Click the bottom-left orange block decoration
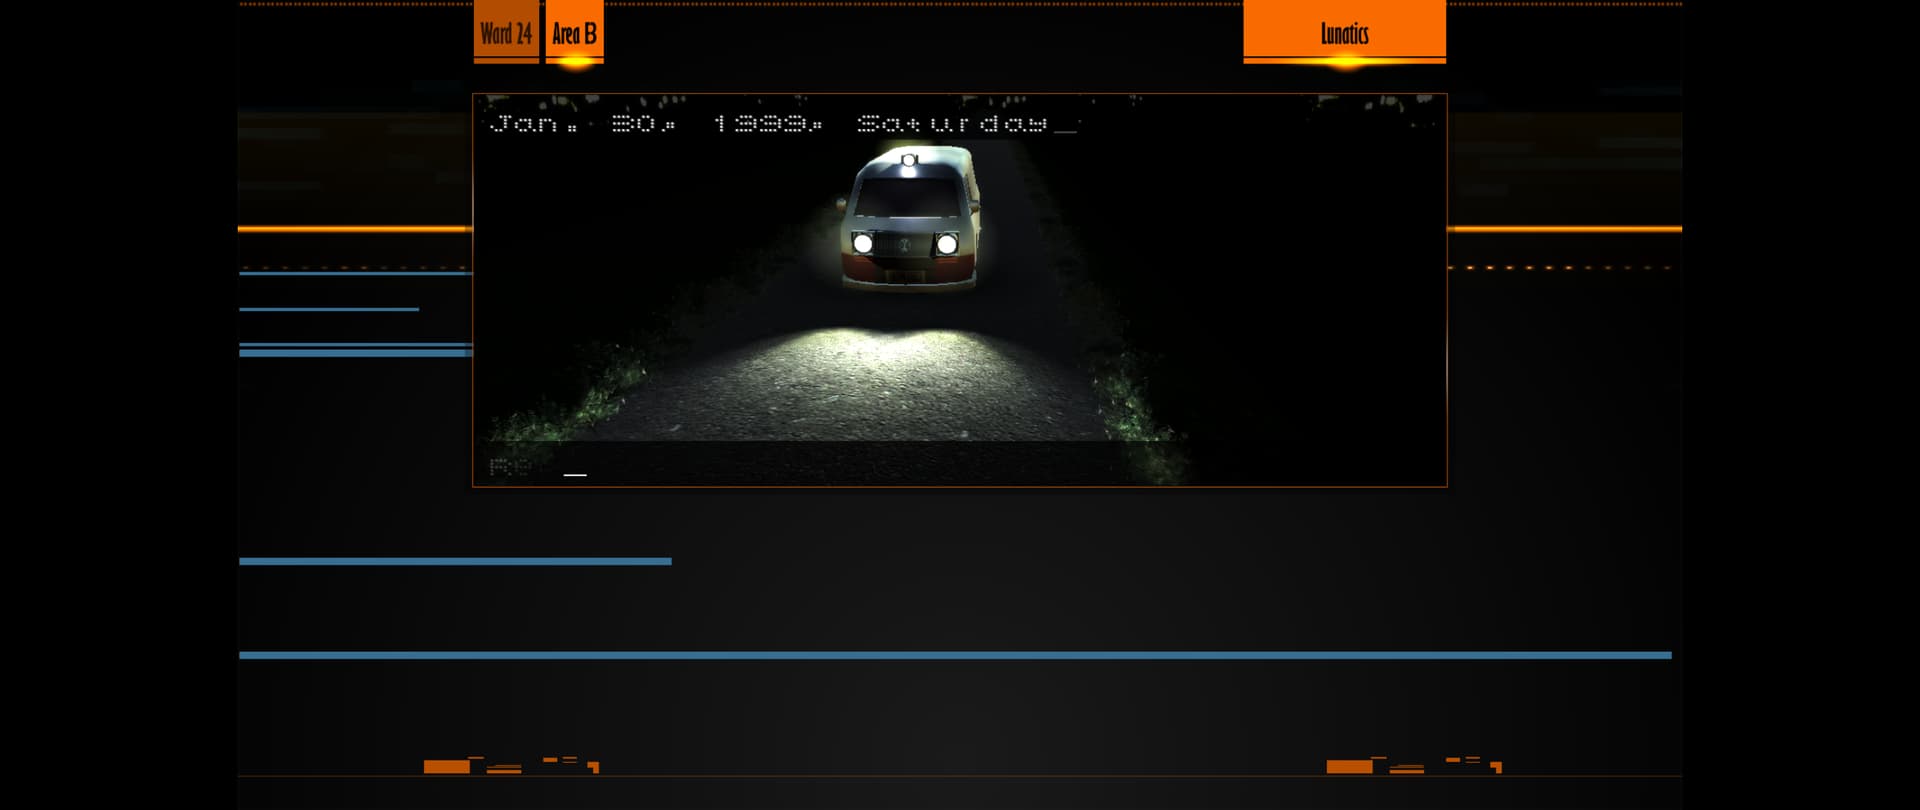1920x810 pixels. (x=446, y=767)
